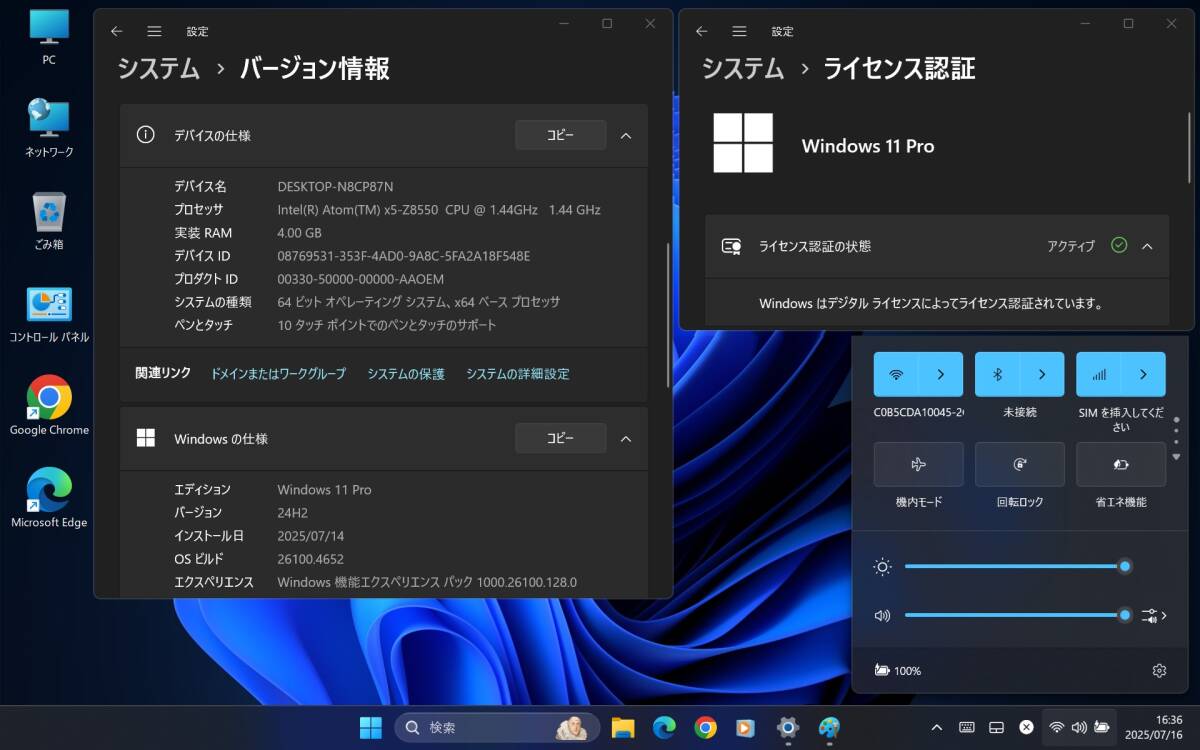This screenshot has width=1200, height=750.
Task: Collapse ライセンス認証の状態 section
Action: [x=1147, y=246]
